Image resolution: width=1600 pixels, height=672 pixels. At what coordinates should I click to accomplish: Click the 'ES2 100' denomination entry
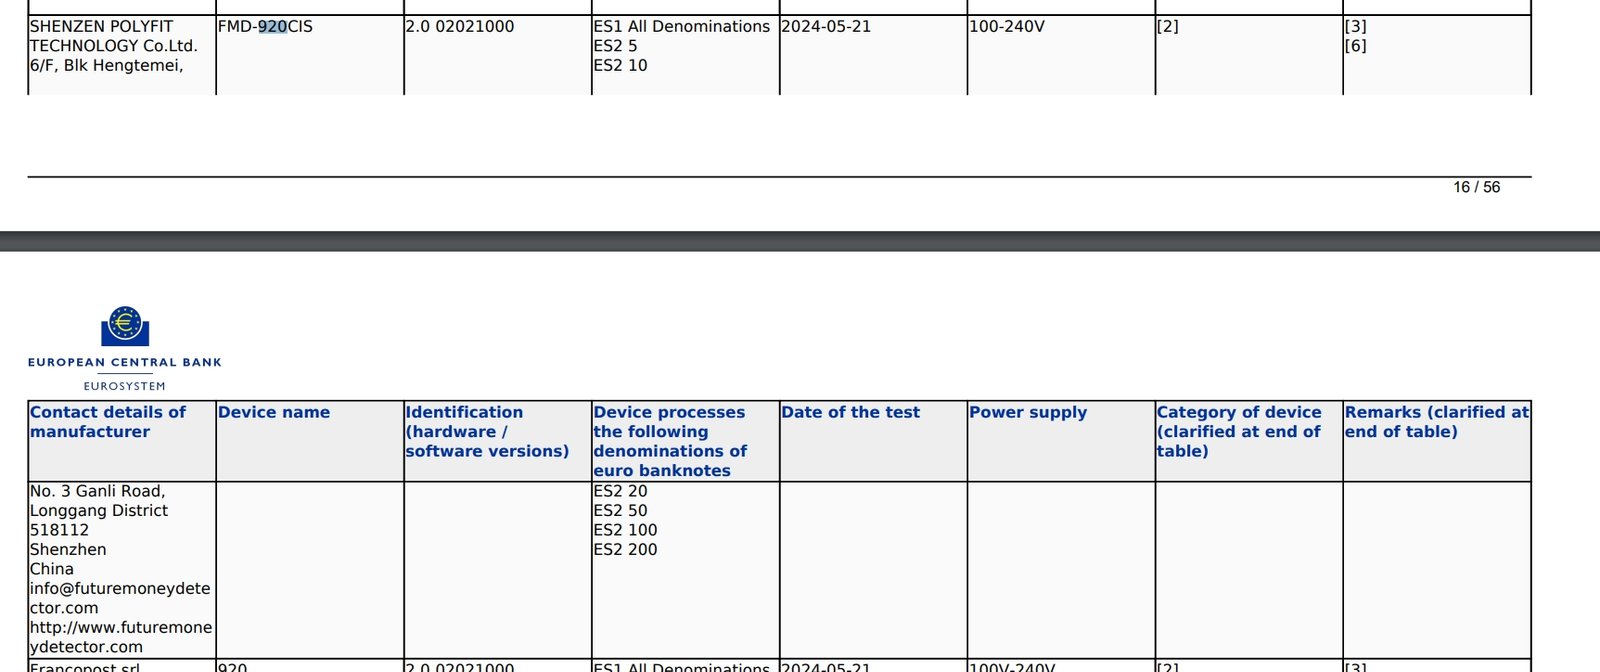pos(625,530)
